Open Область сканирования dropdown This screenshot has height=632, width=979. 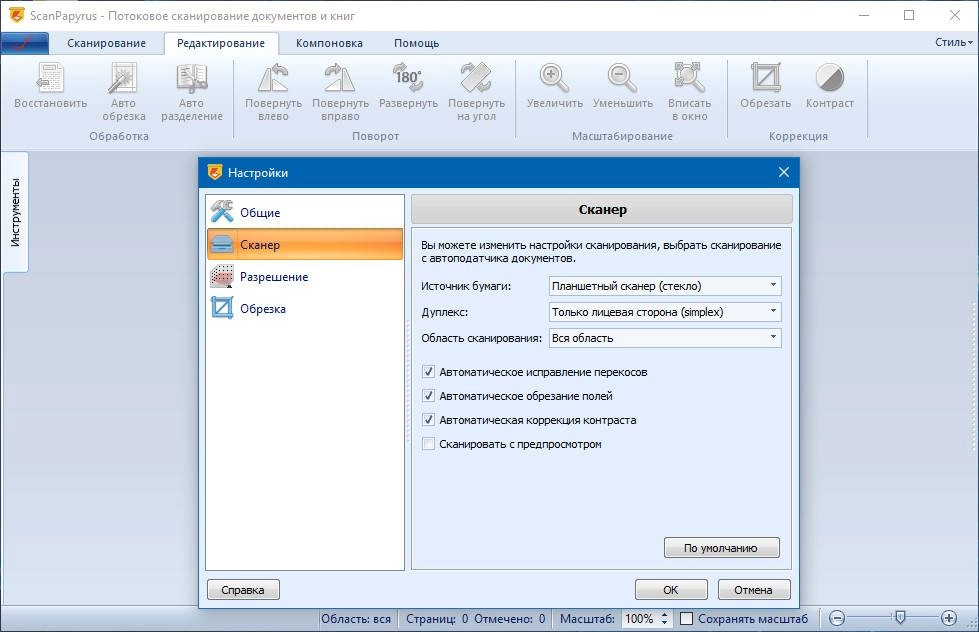(665, 338)
